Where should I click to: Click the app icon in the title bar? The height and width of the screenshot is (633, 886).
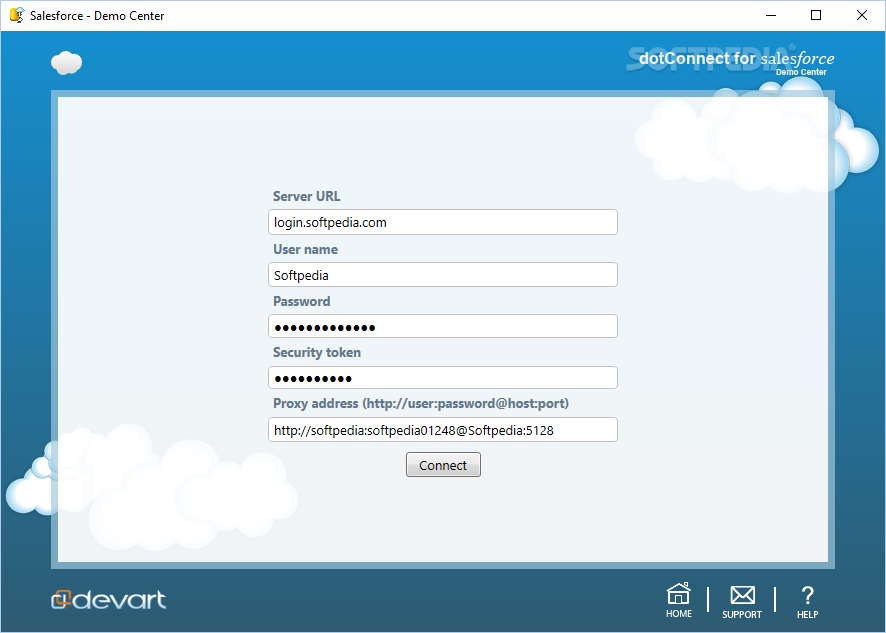coord(17,15)
